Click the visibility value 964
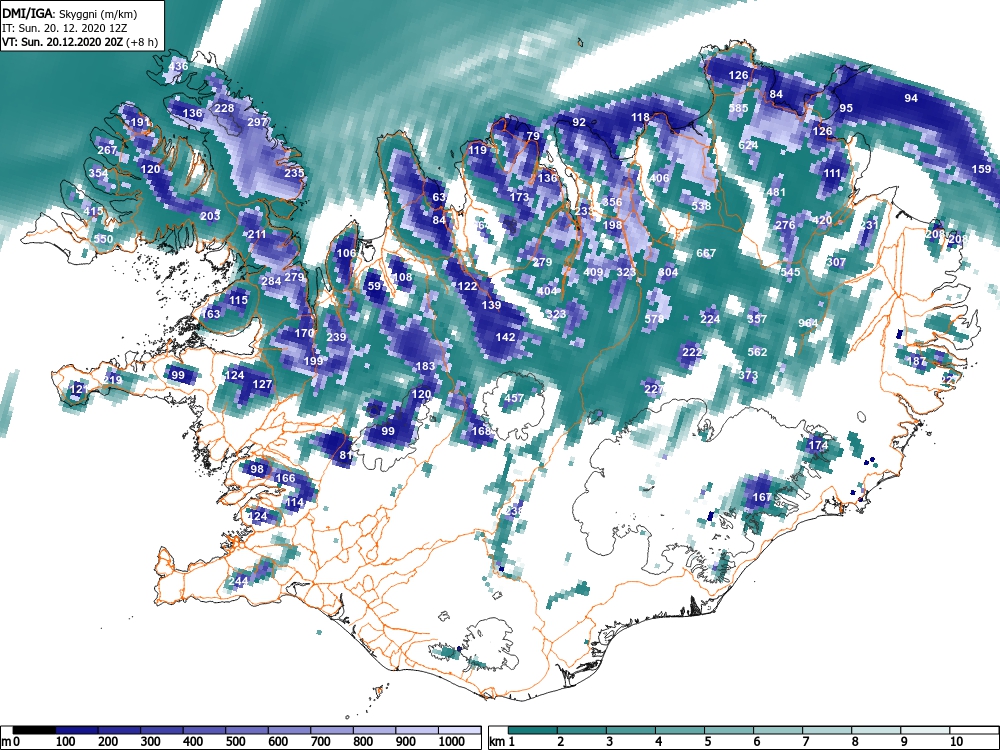1000x750 pixels. (808, 323)
